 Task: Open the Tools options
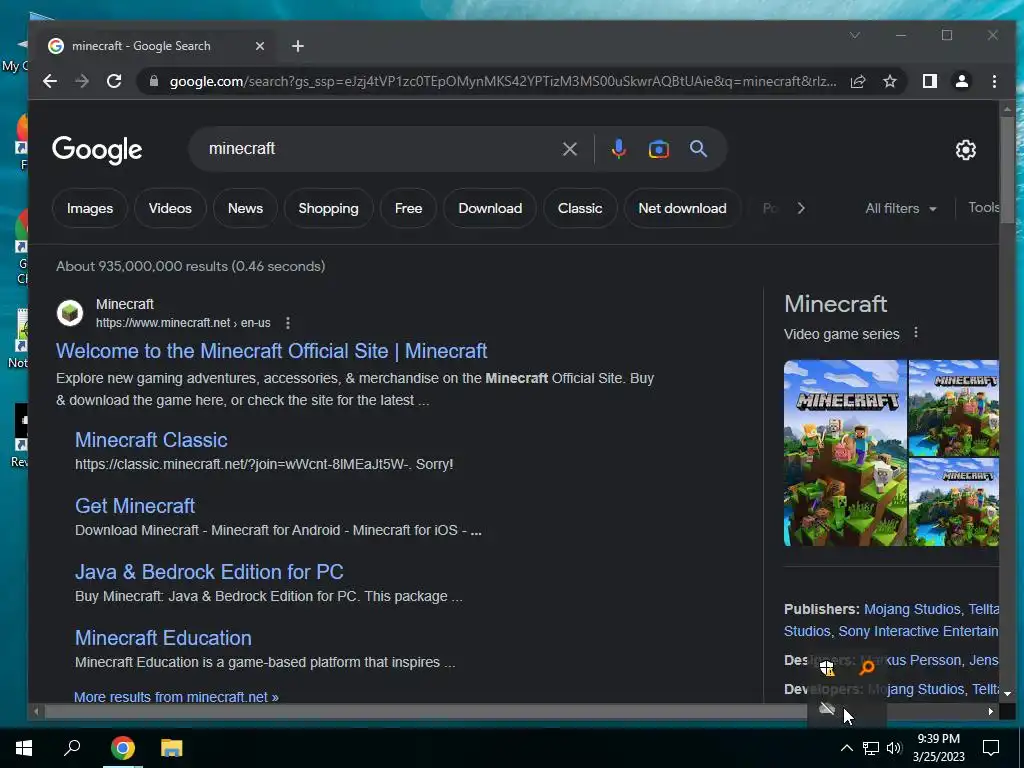pos(983,208)
